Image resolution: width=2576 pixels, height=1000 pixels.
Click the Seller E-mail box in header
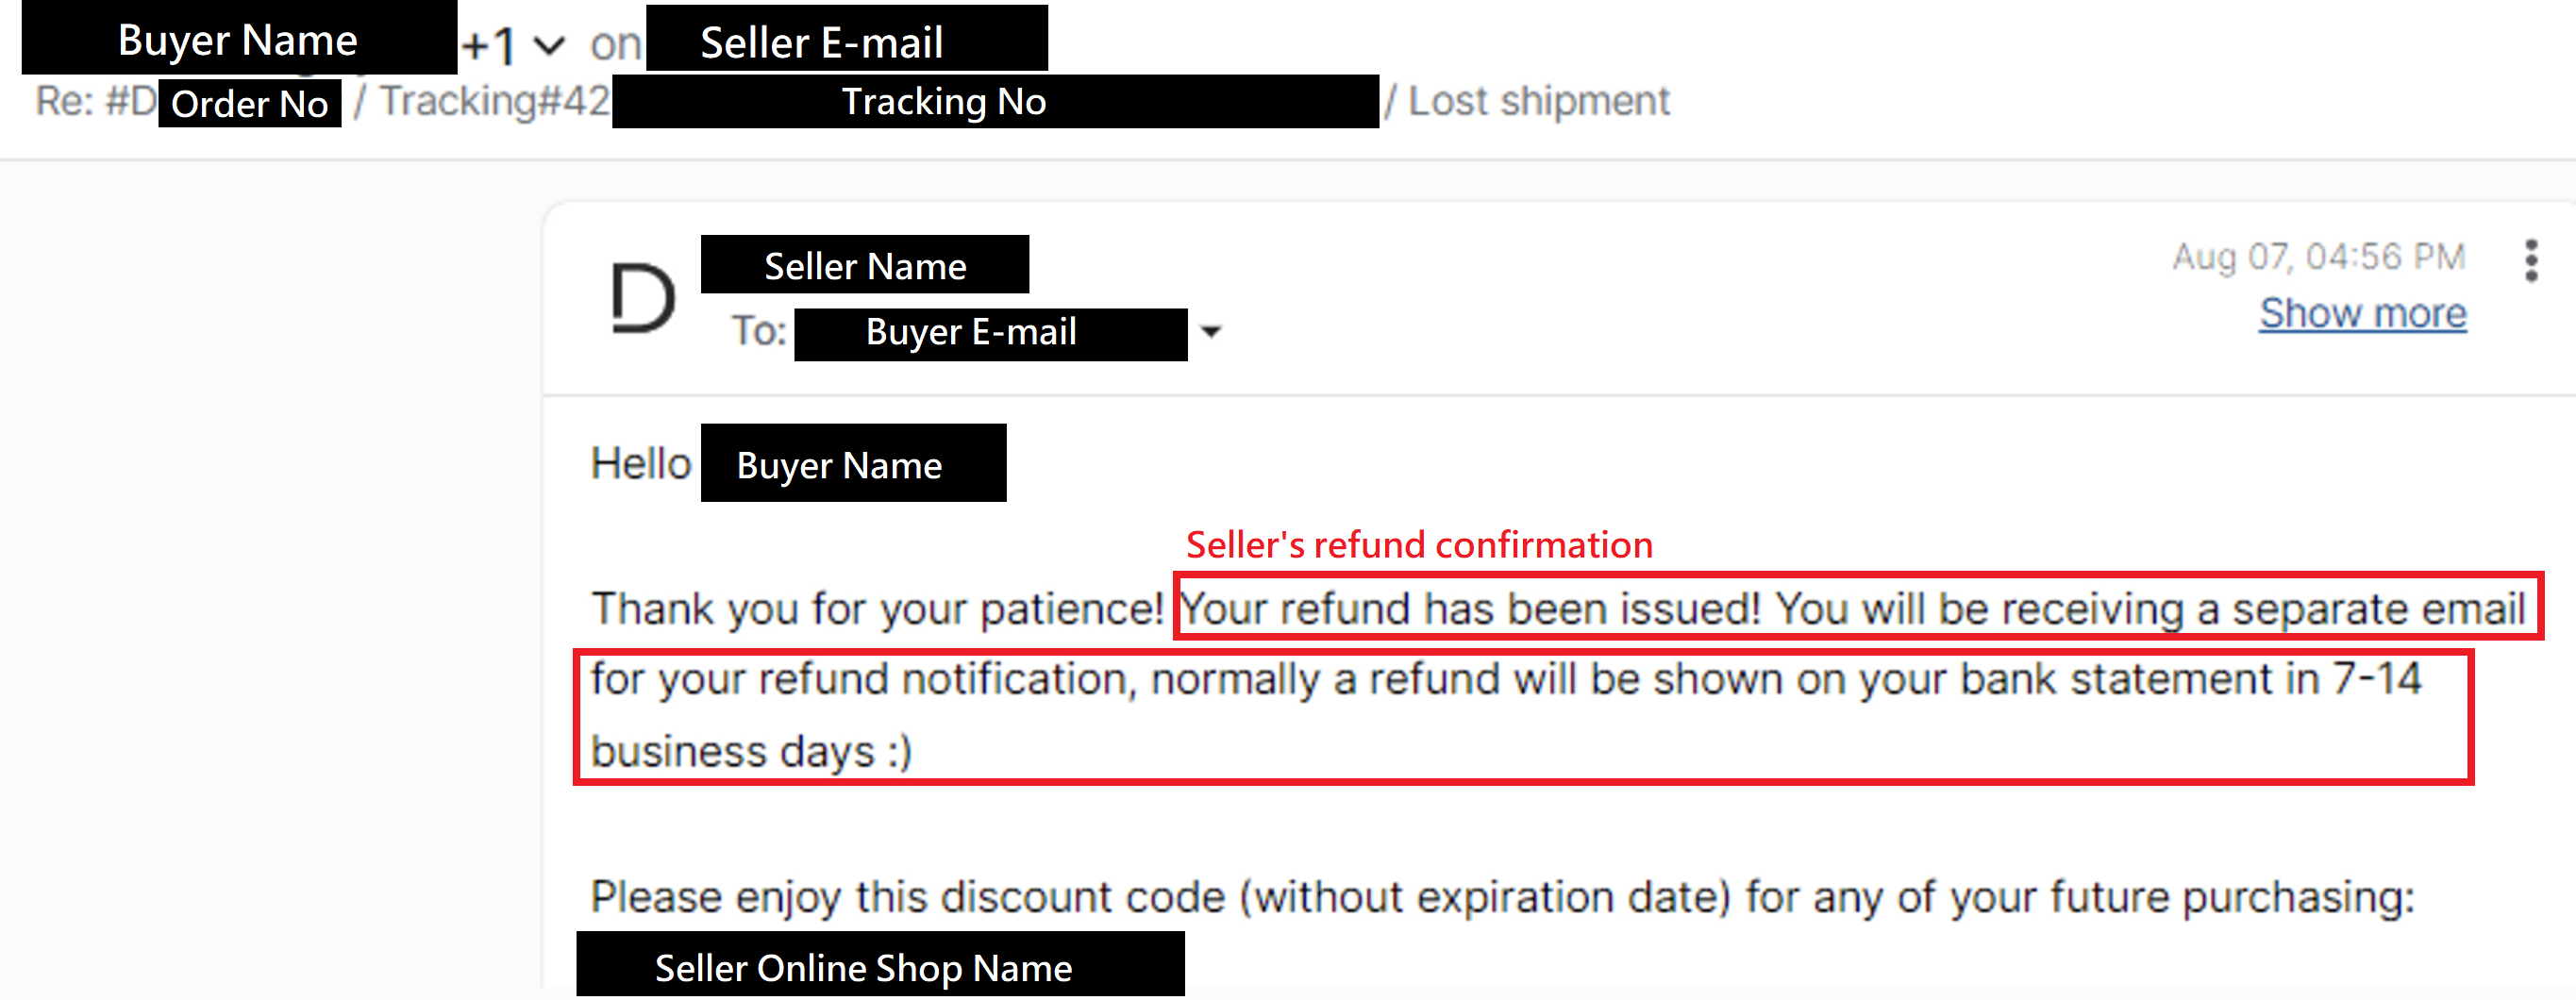[847, 39]
